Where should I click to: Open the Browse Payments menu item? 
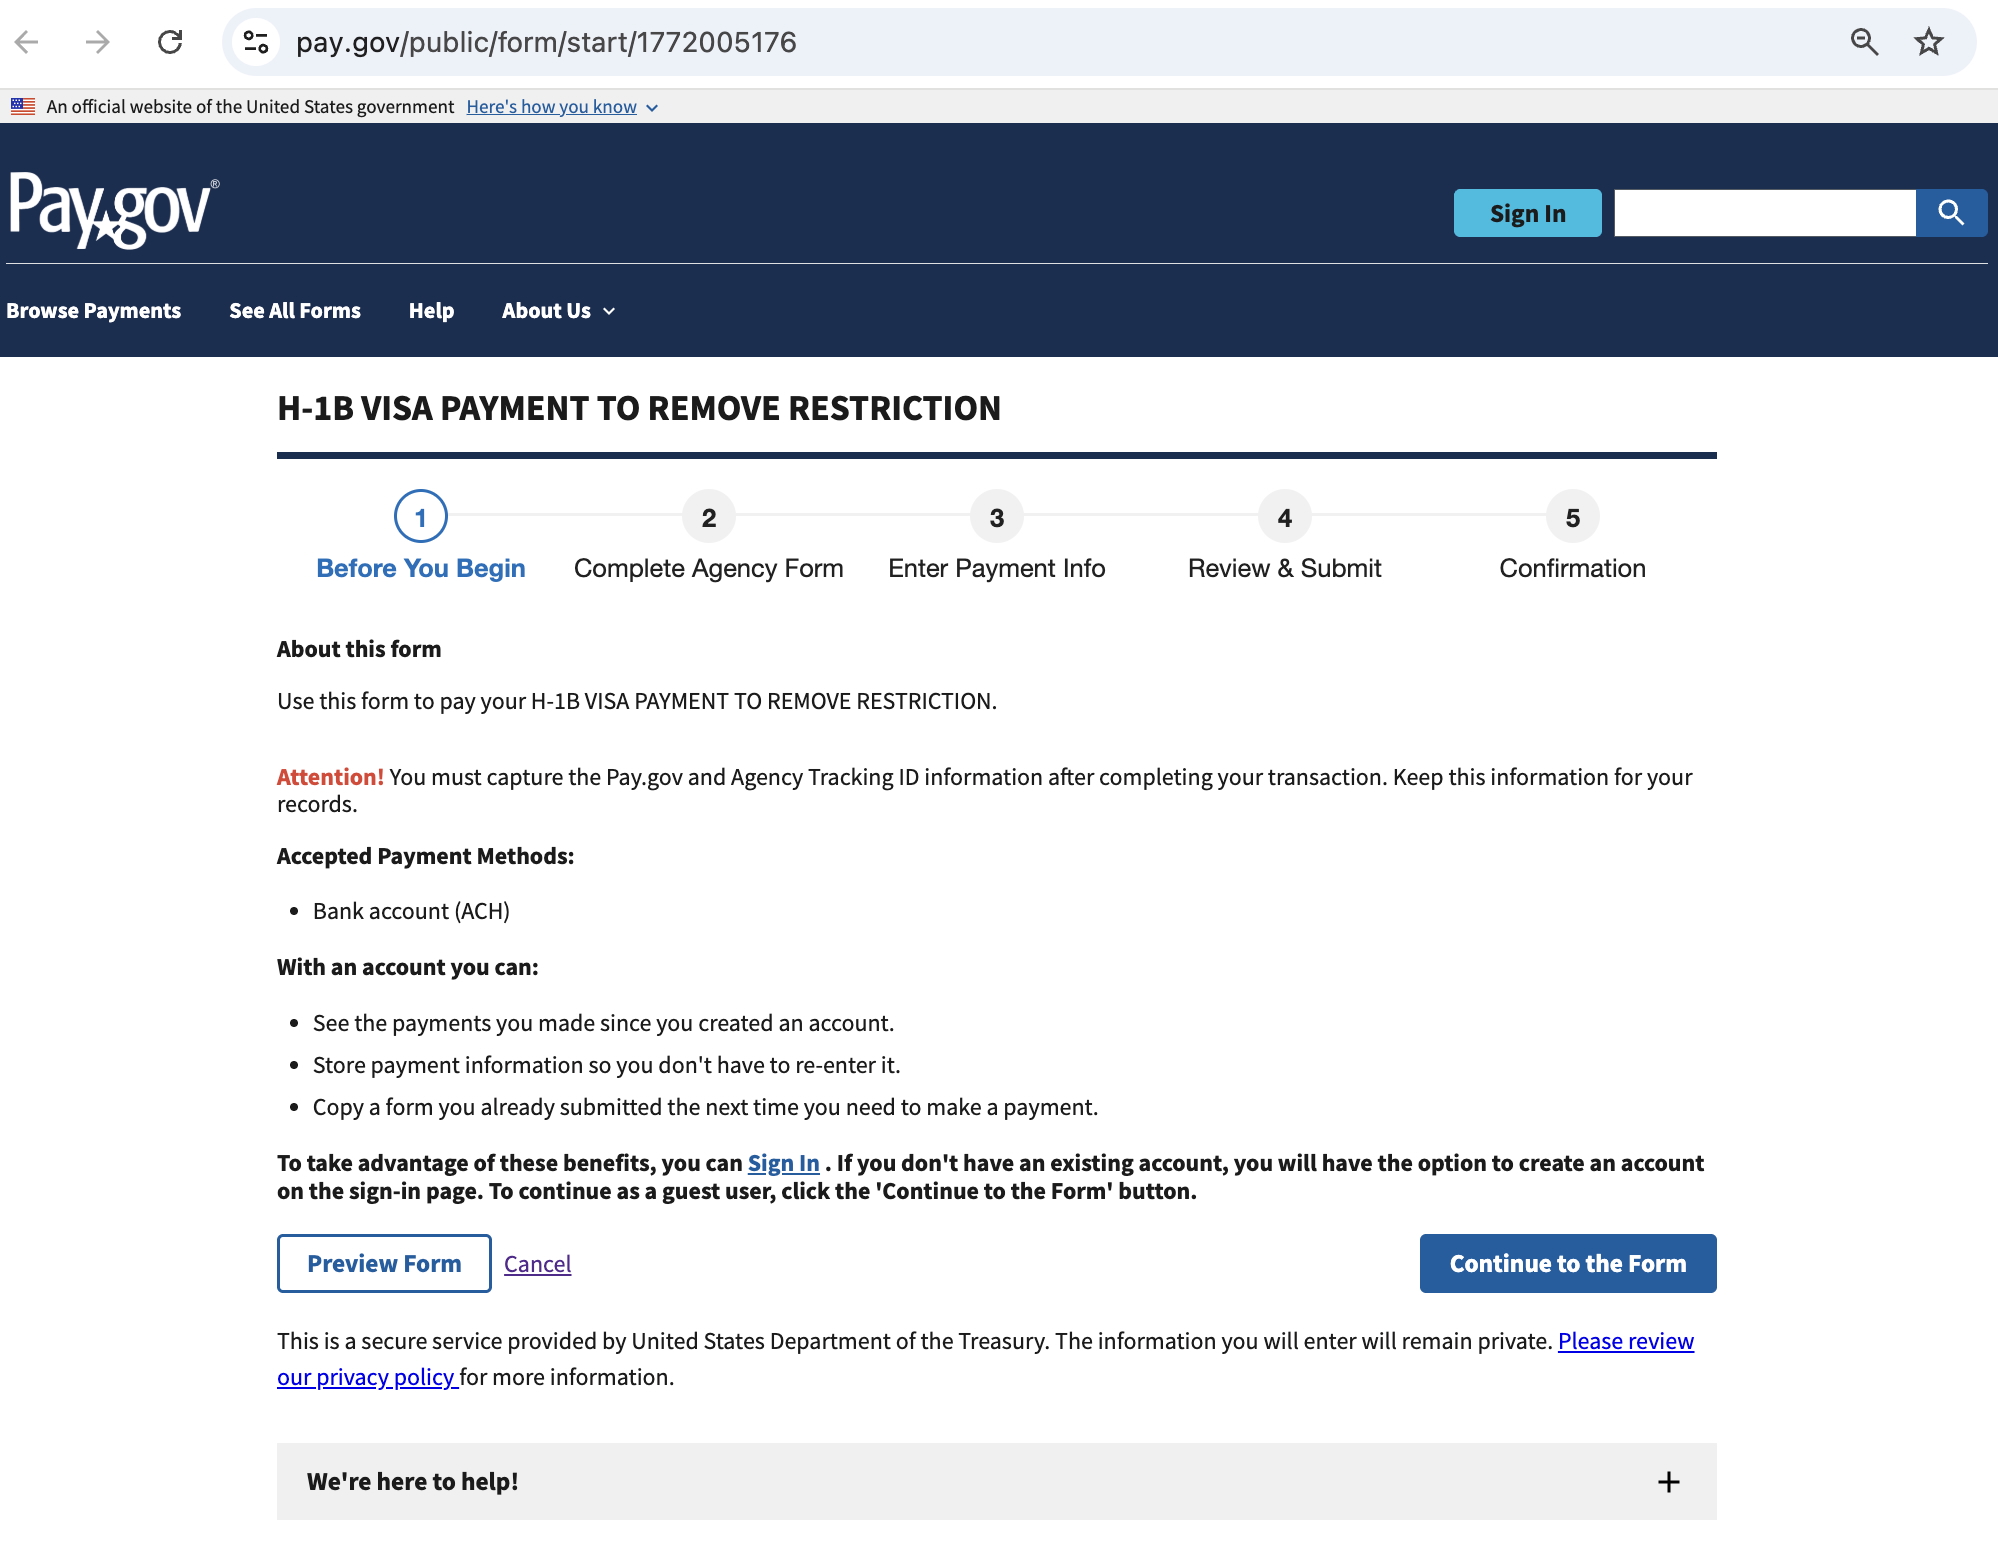click(x=94, y=311)
